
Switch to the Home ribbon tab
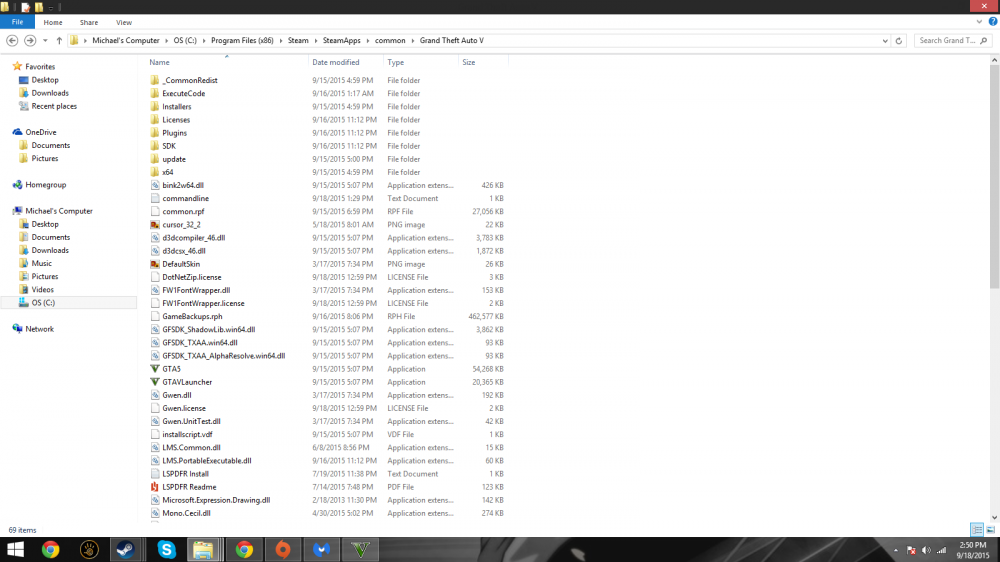tap(53, 22)
